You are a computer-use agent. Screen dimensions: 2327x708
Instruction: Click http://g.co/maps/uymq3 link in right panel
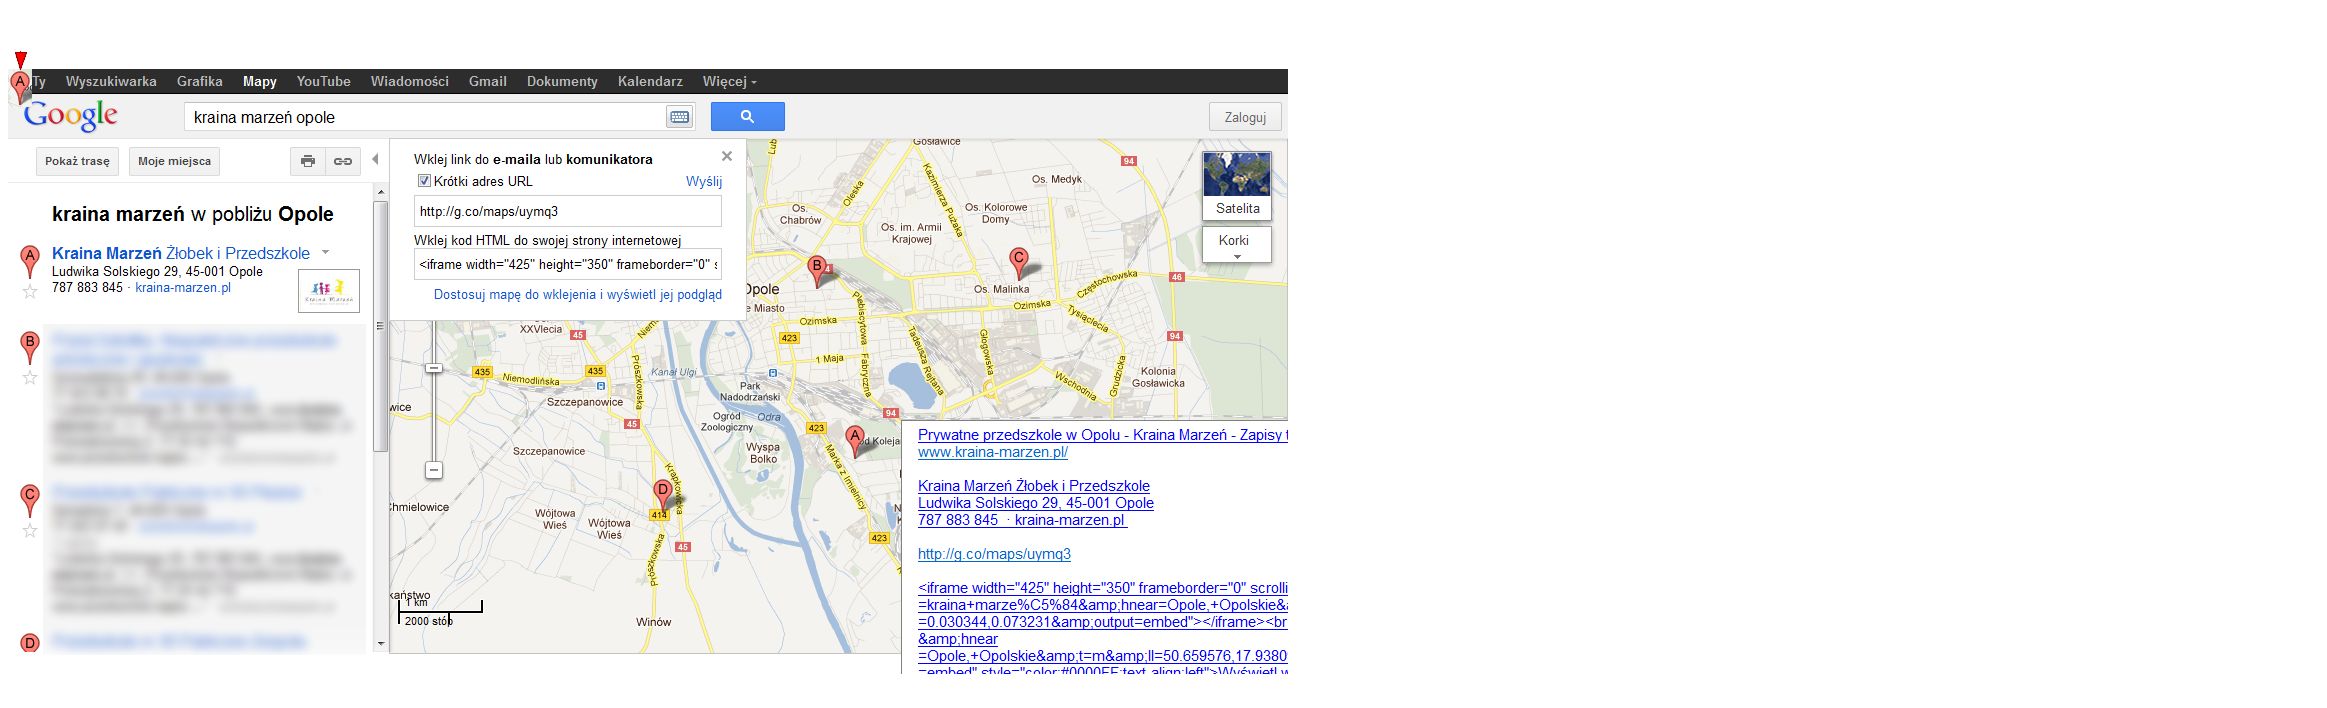click(x=994, y=554)
